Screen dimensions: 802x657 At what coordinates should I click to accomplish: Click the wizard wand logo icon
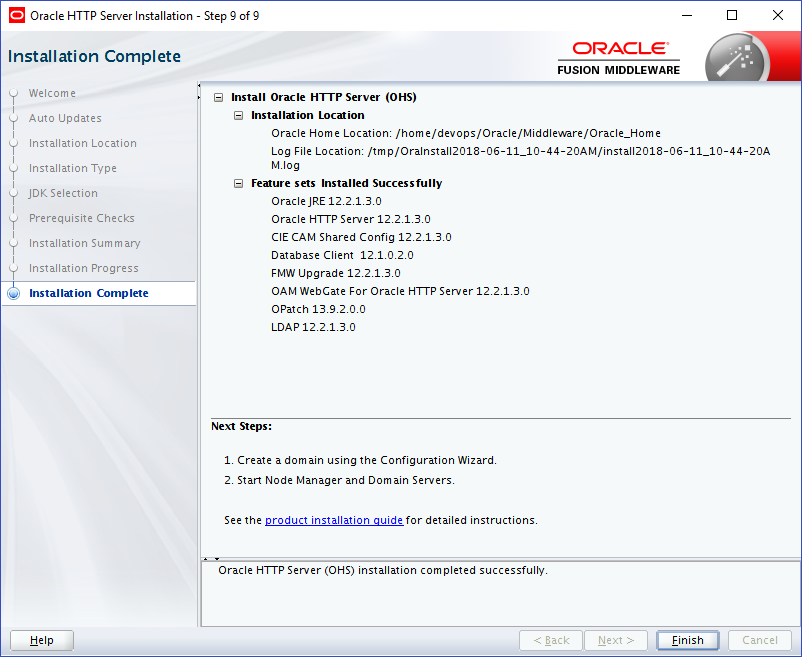coord(738,59)
